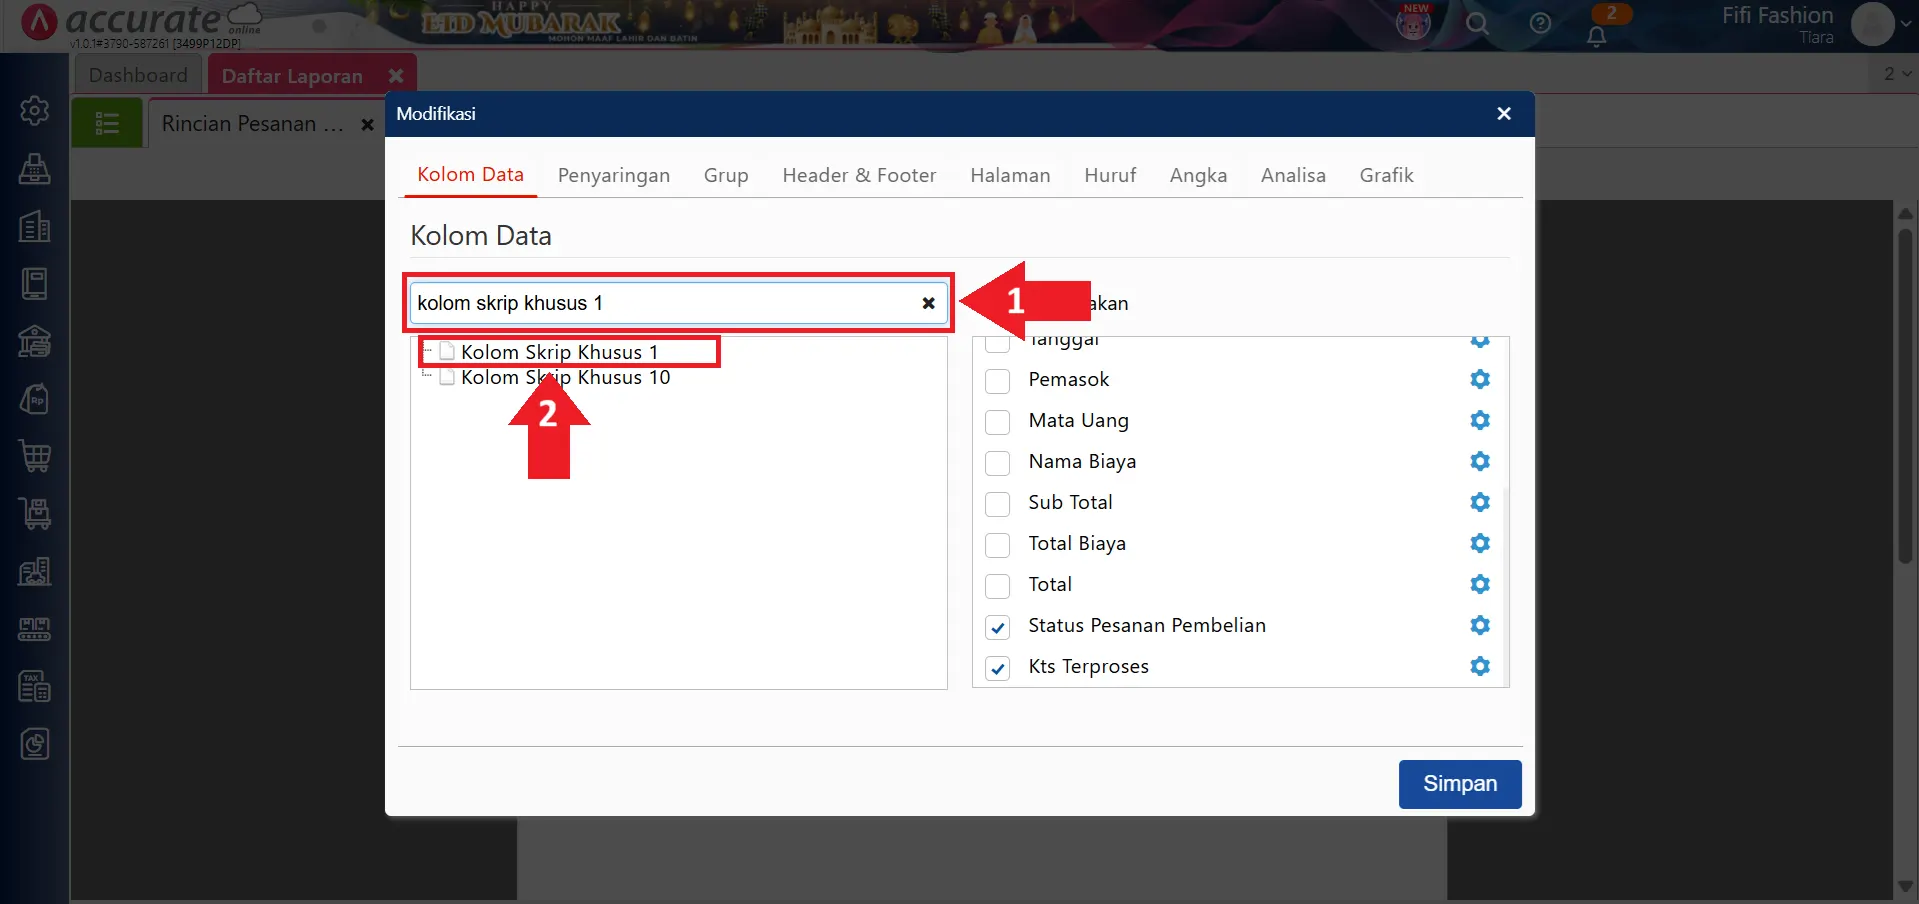This screenshot has width=1919, height=904.
Task: Click the gear icon beside Sub Total
Action: point(1479,502)
